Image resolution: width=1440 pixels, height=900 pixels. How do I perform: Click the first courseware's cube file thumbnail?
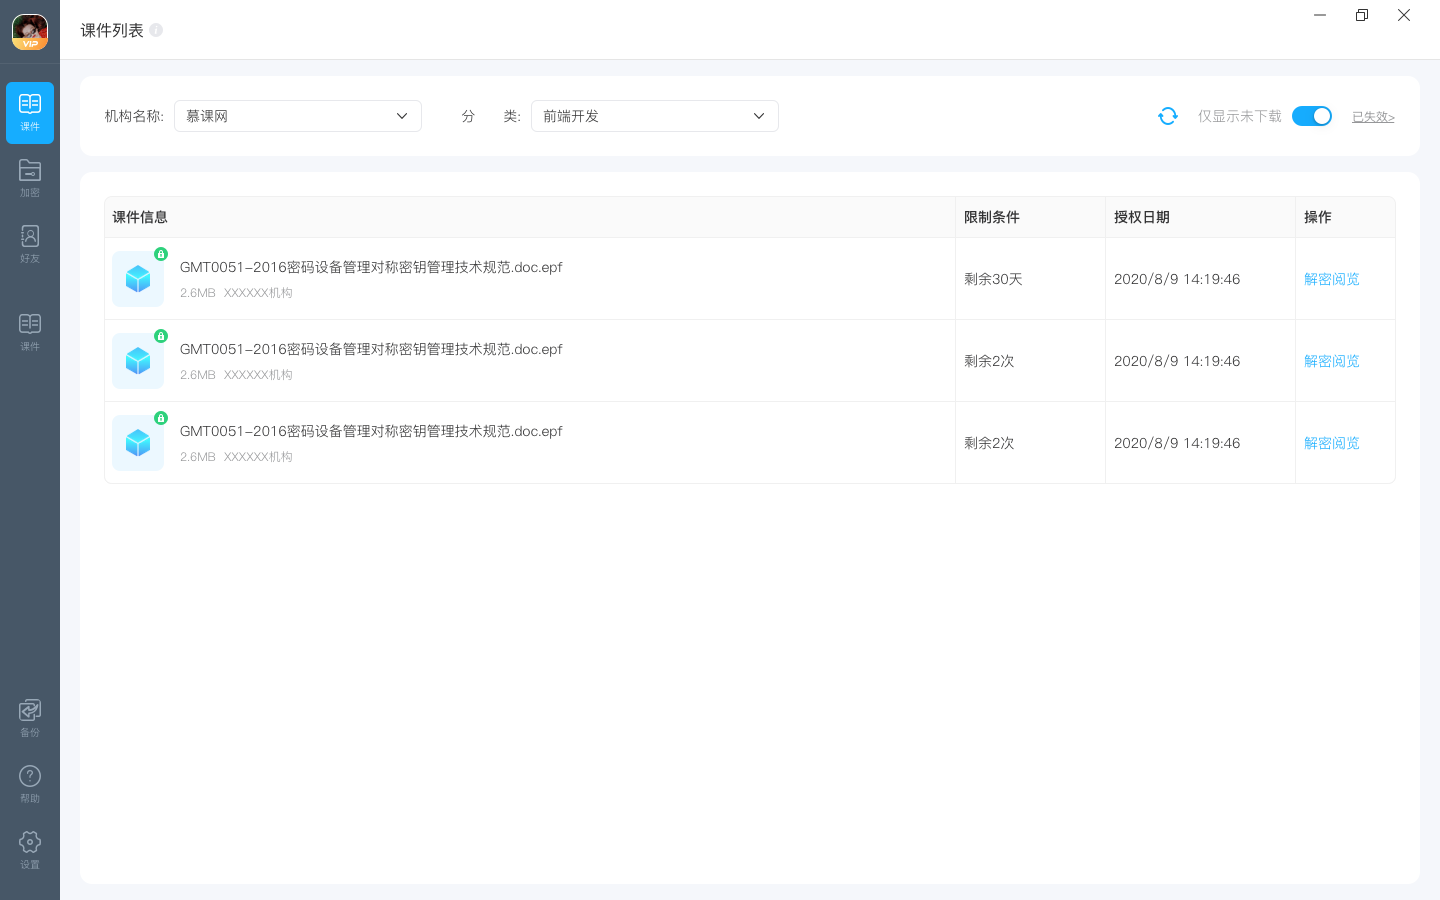(138, 279)
